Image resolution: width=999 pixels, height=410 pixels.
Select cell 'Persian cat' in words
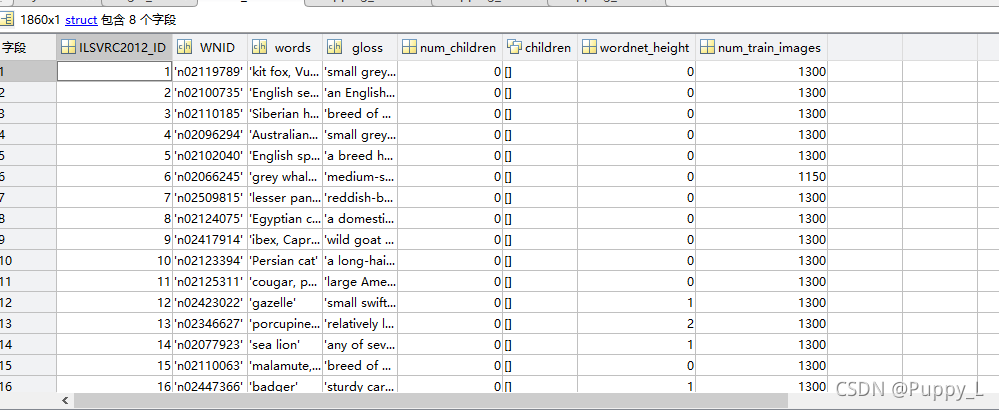[285, 260]
